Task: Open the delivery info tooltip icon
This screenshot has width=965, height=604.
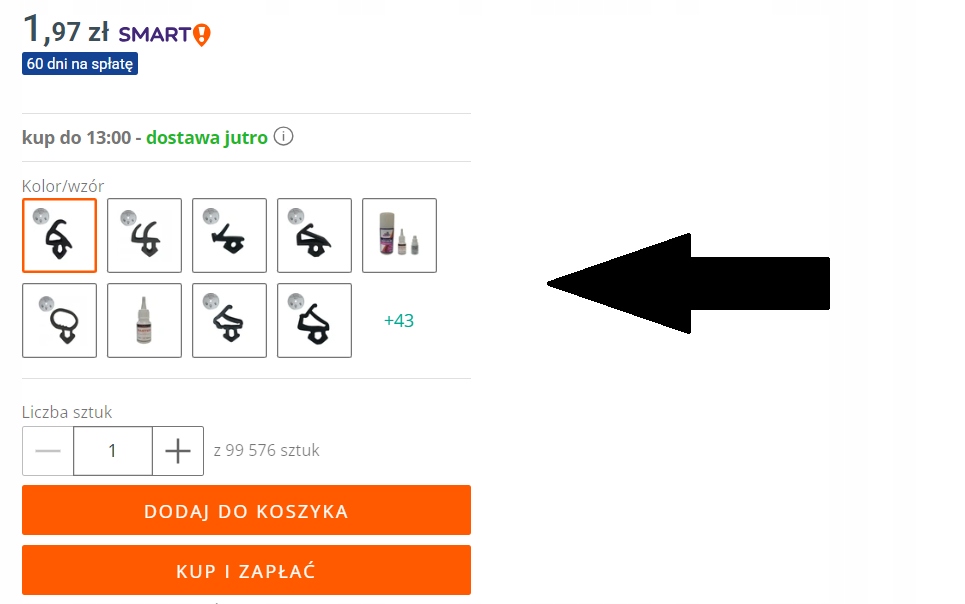Action: point(283,137)
